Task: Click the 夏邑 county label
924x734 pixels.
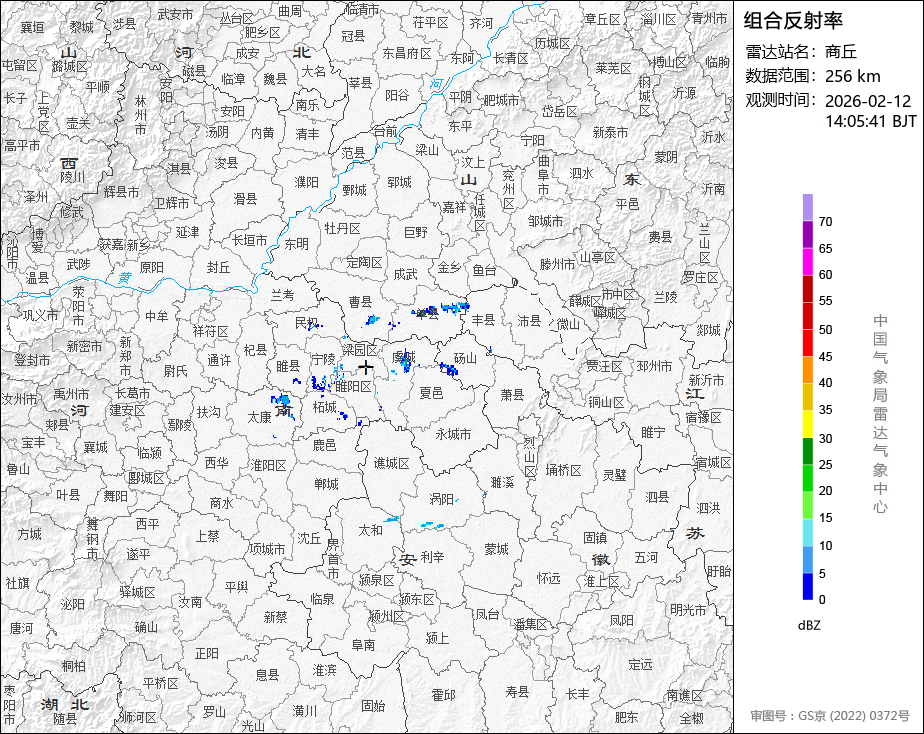Action: tap(431, 392)
